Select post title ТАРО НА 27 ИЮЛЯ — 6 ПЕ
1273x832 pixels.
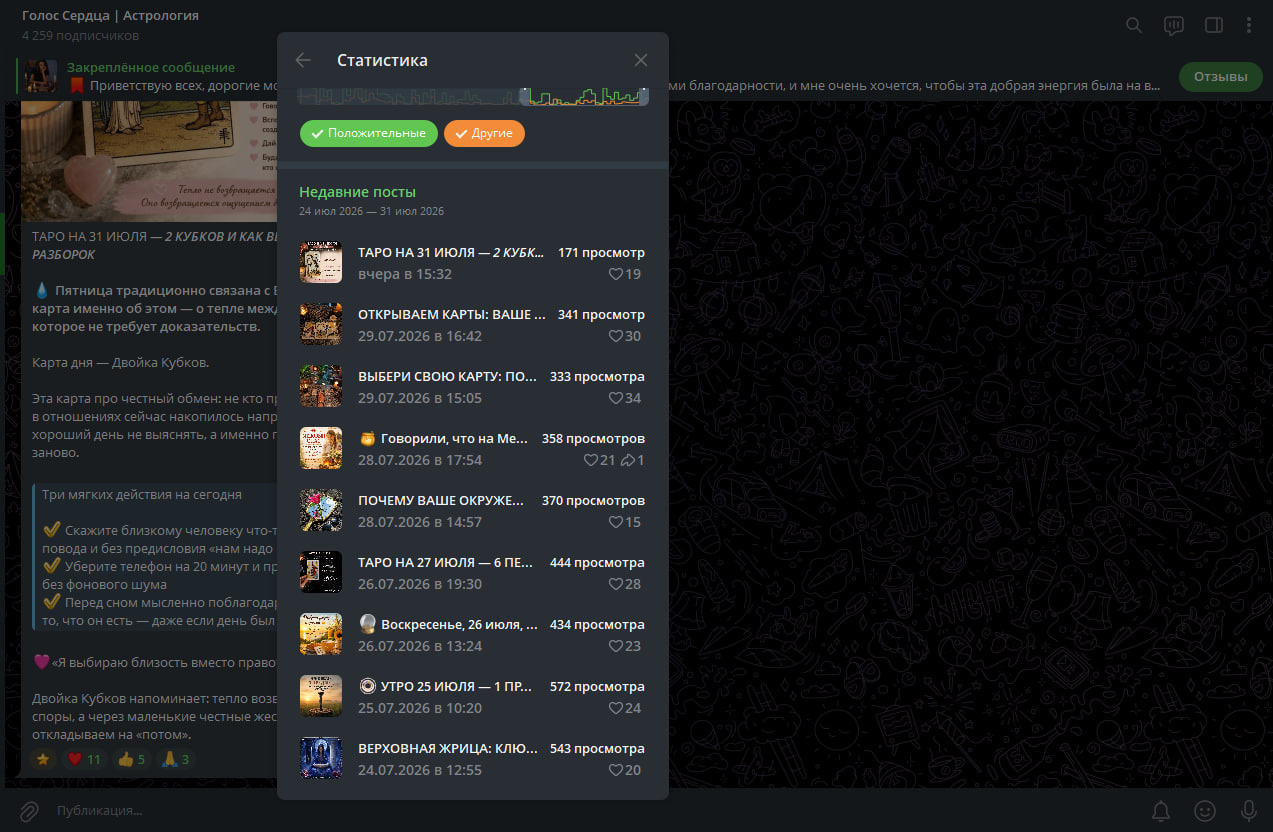click(x=446, y=563)
